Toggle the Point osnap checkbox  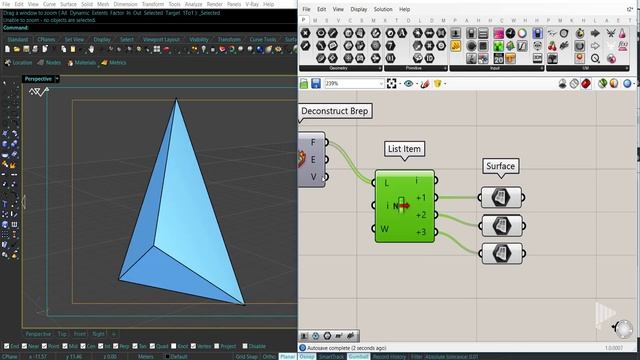tap(44, 346)
